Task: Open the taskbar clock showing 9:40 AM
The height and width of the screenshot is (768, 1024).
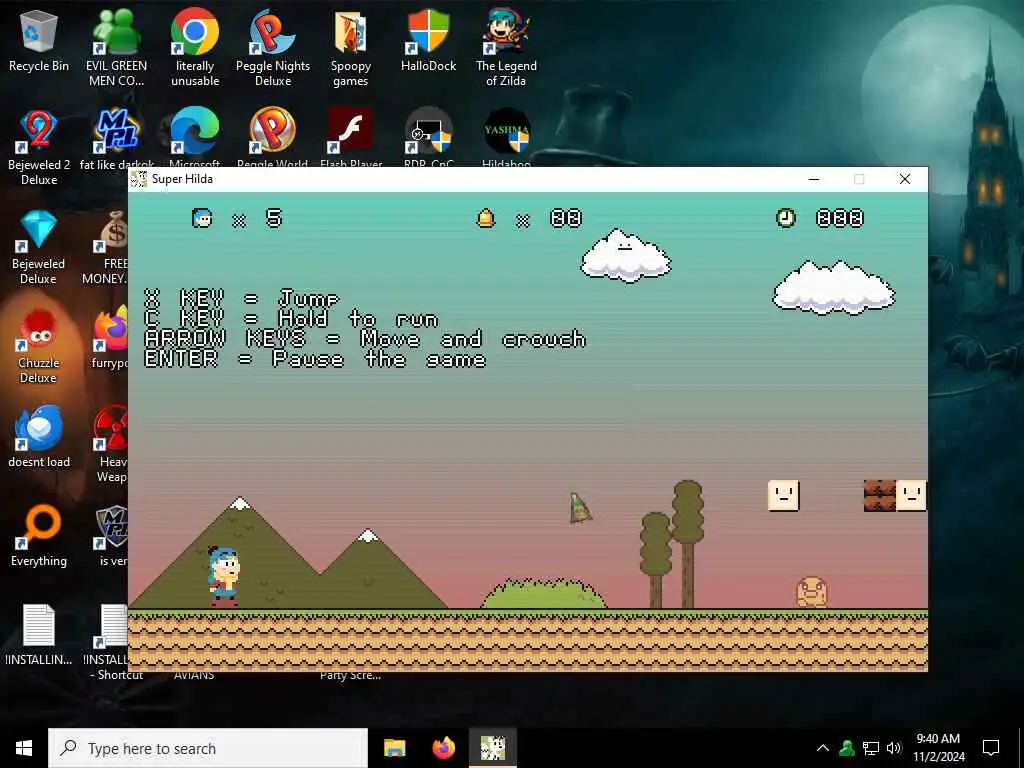Action: click(938, 748)
